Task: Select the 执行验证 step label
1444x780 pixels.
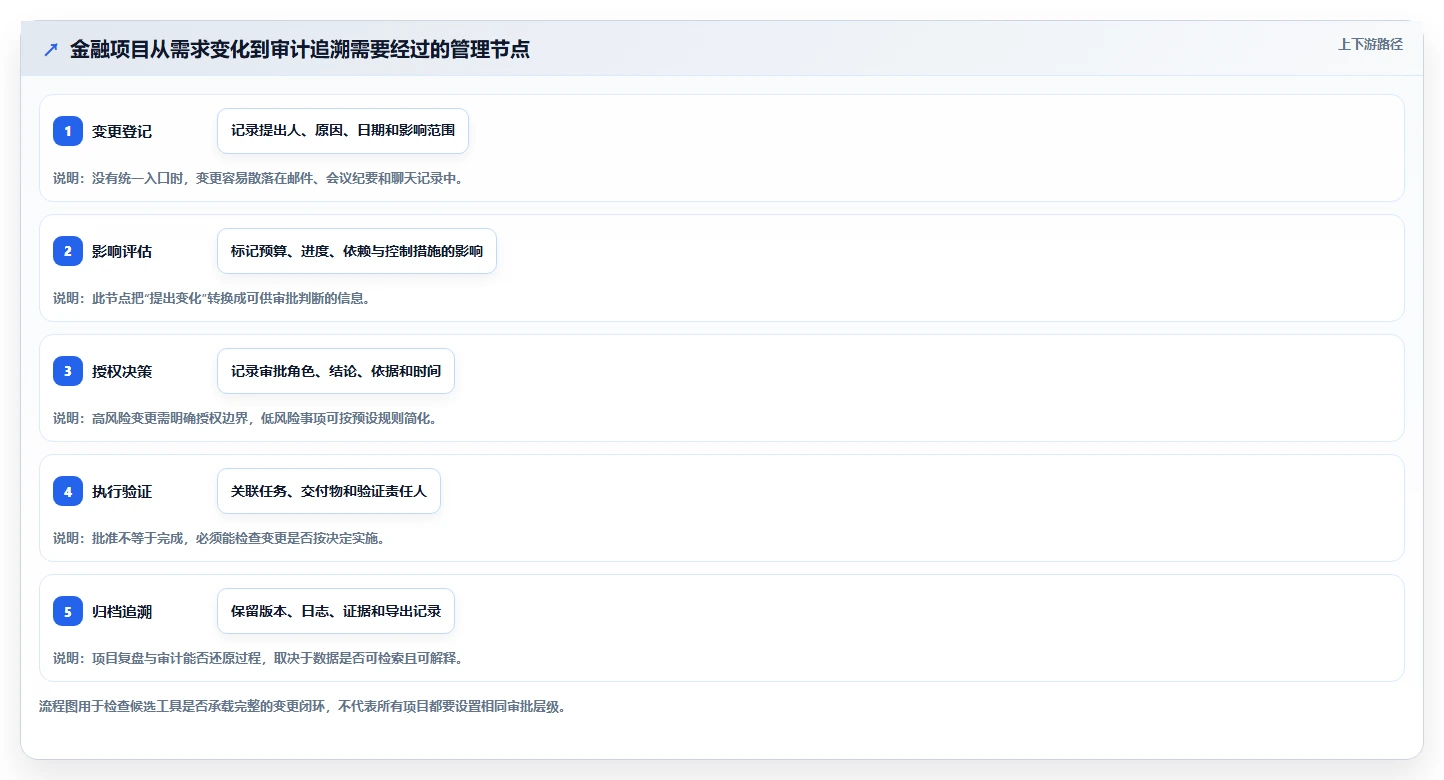Action: click(x=122, y=491)
